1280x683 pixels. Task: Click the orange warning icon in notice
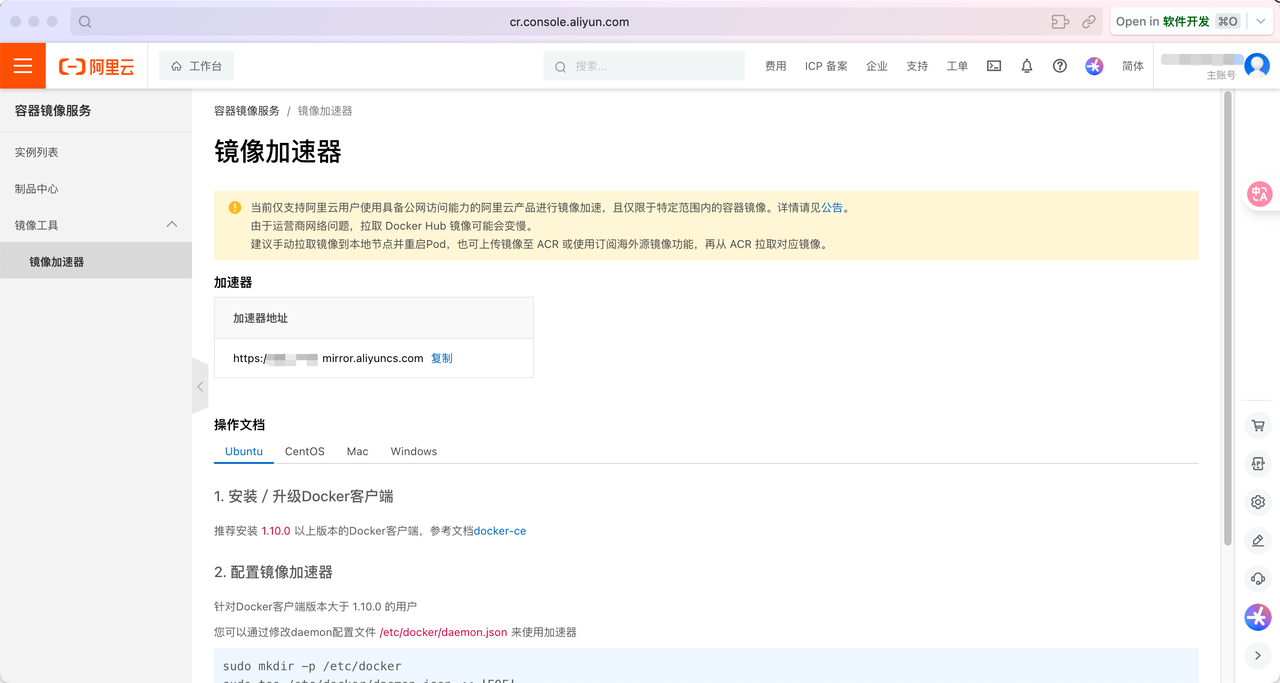click(235, 208)
